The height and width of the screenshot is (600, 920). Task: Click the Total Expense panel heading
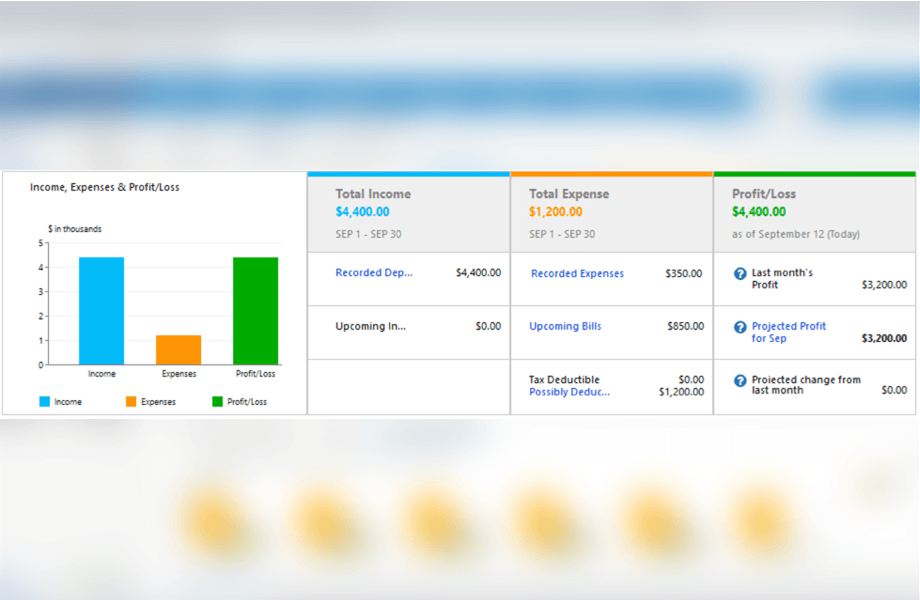569,194
